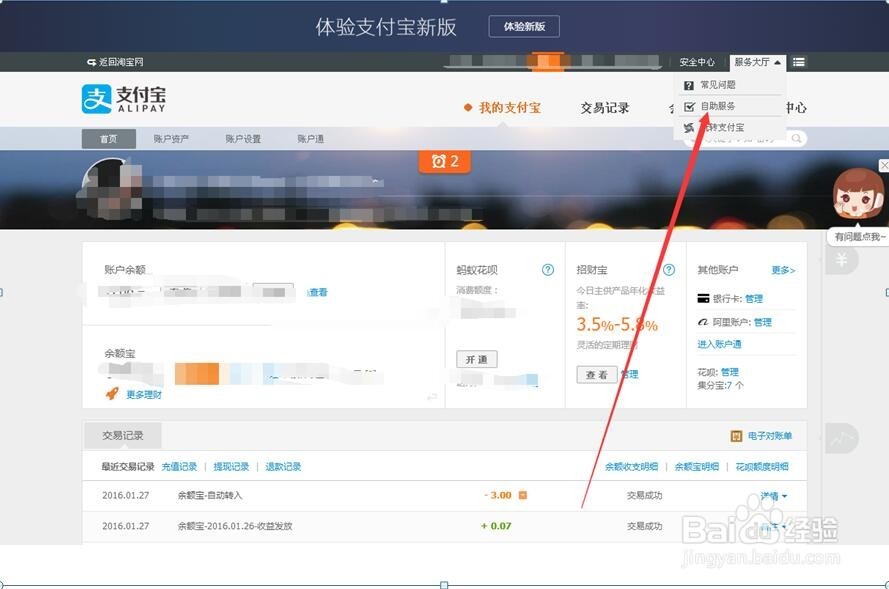Click 管理 next to 花呗
Viewport: 889px width, 589px height.
[730, 372]
